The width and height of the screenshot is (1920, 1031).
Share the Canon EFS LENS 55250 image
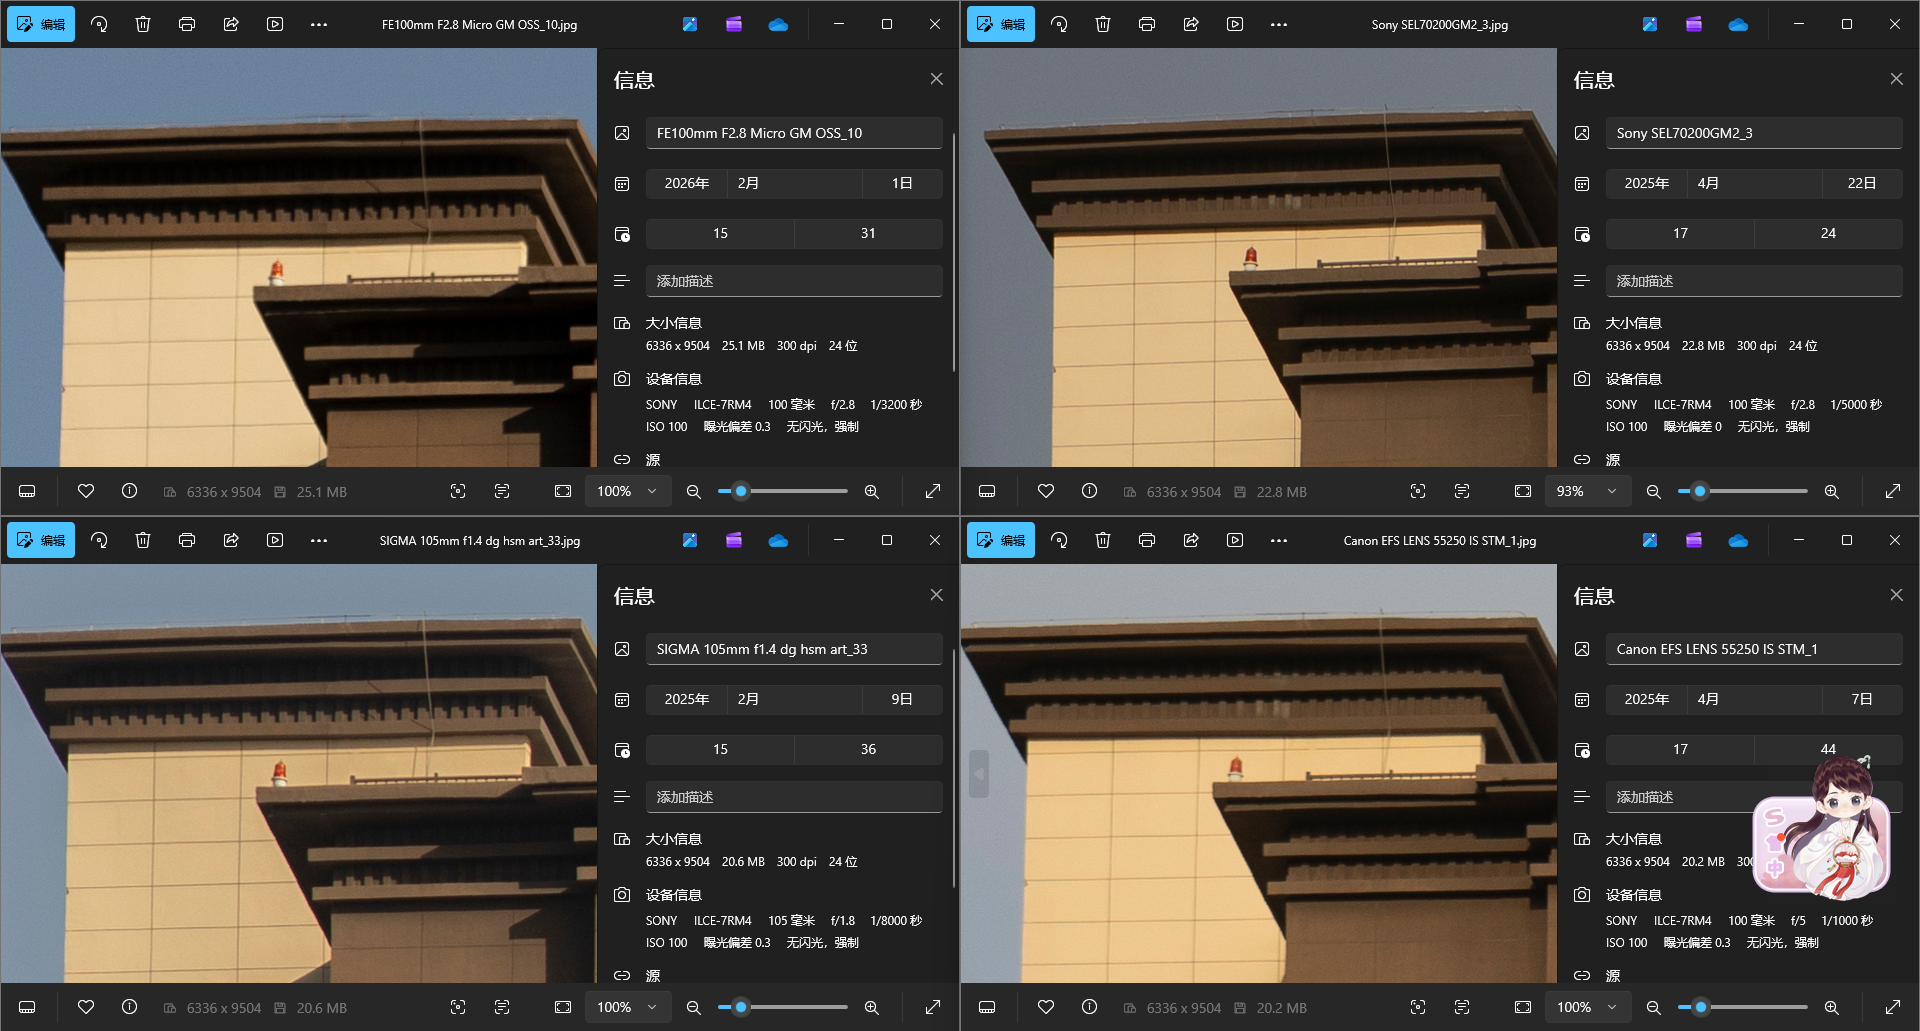[x=1191, y=540]
